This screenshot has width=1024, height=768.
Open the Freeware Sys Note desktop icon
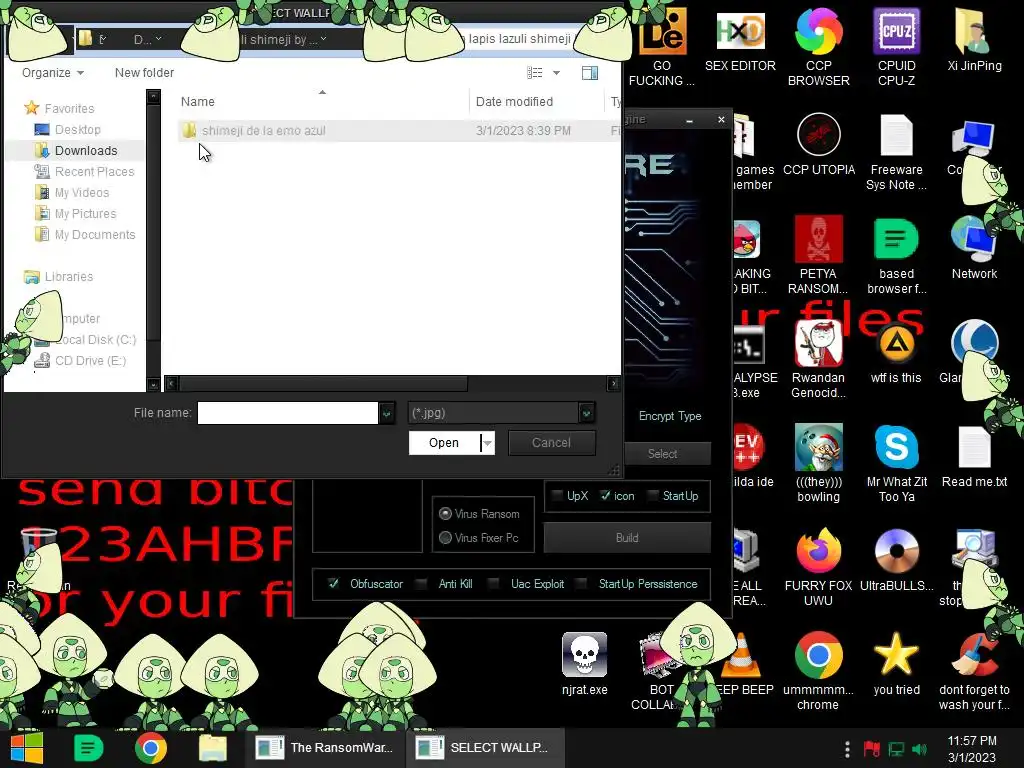[896, 152]
